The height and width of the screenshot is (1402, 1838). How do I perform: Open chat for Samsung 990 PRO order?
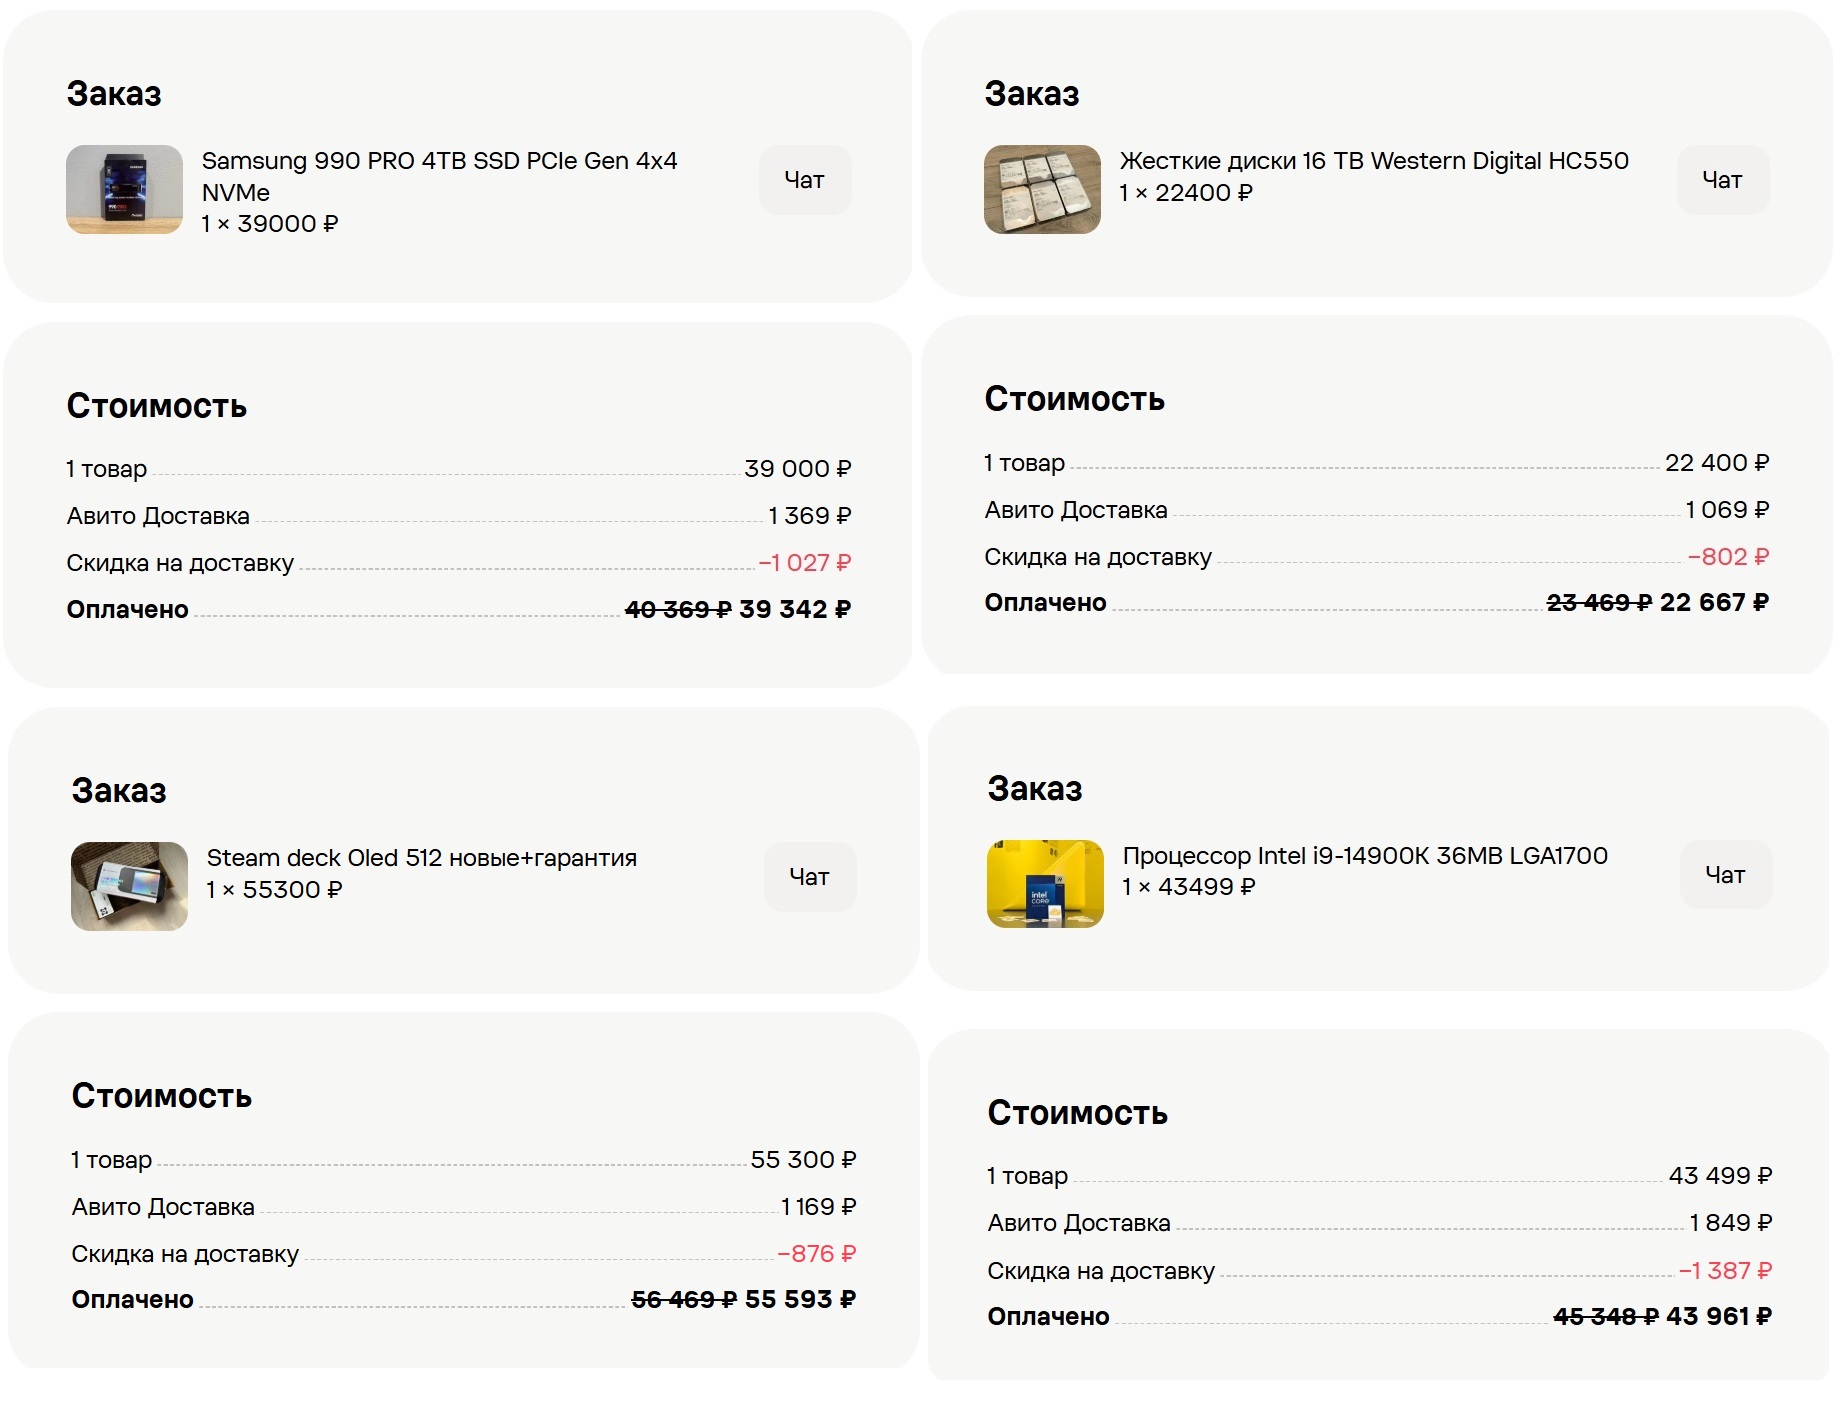point(805,180)
